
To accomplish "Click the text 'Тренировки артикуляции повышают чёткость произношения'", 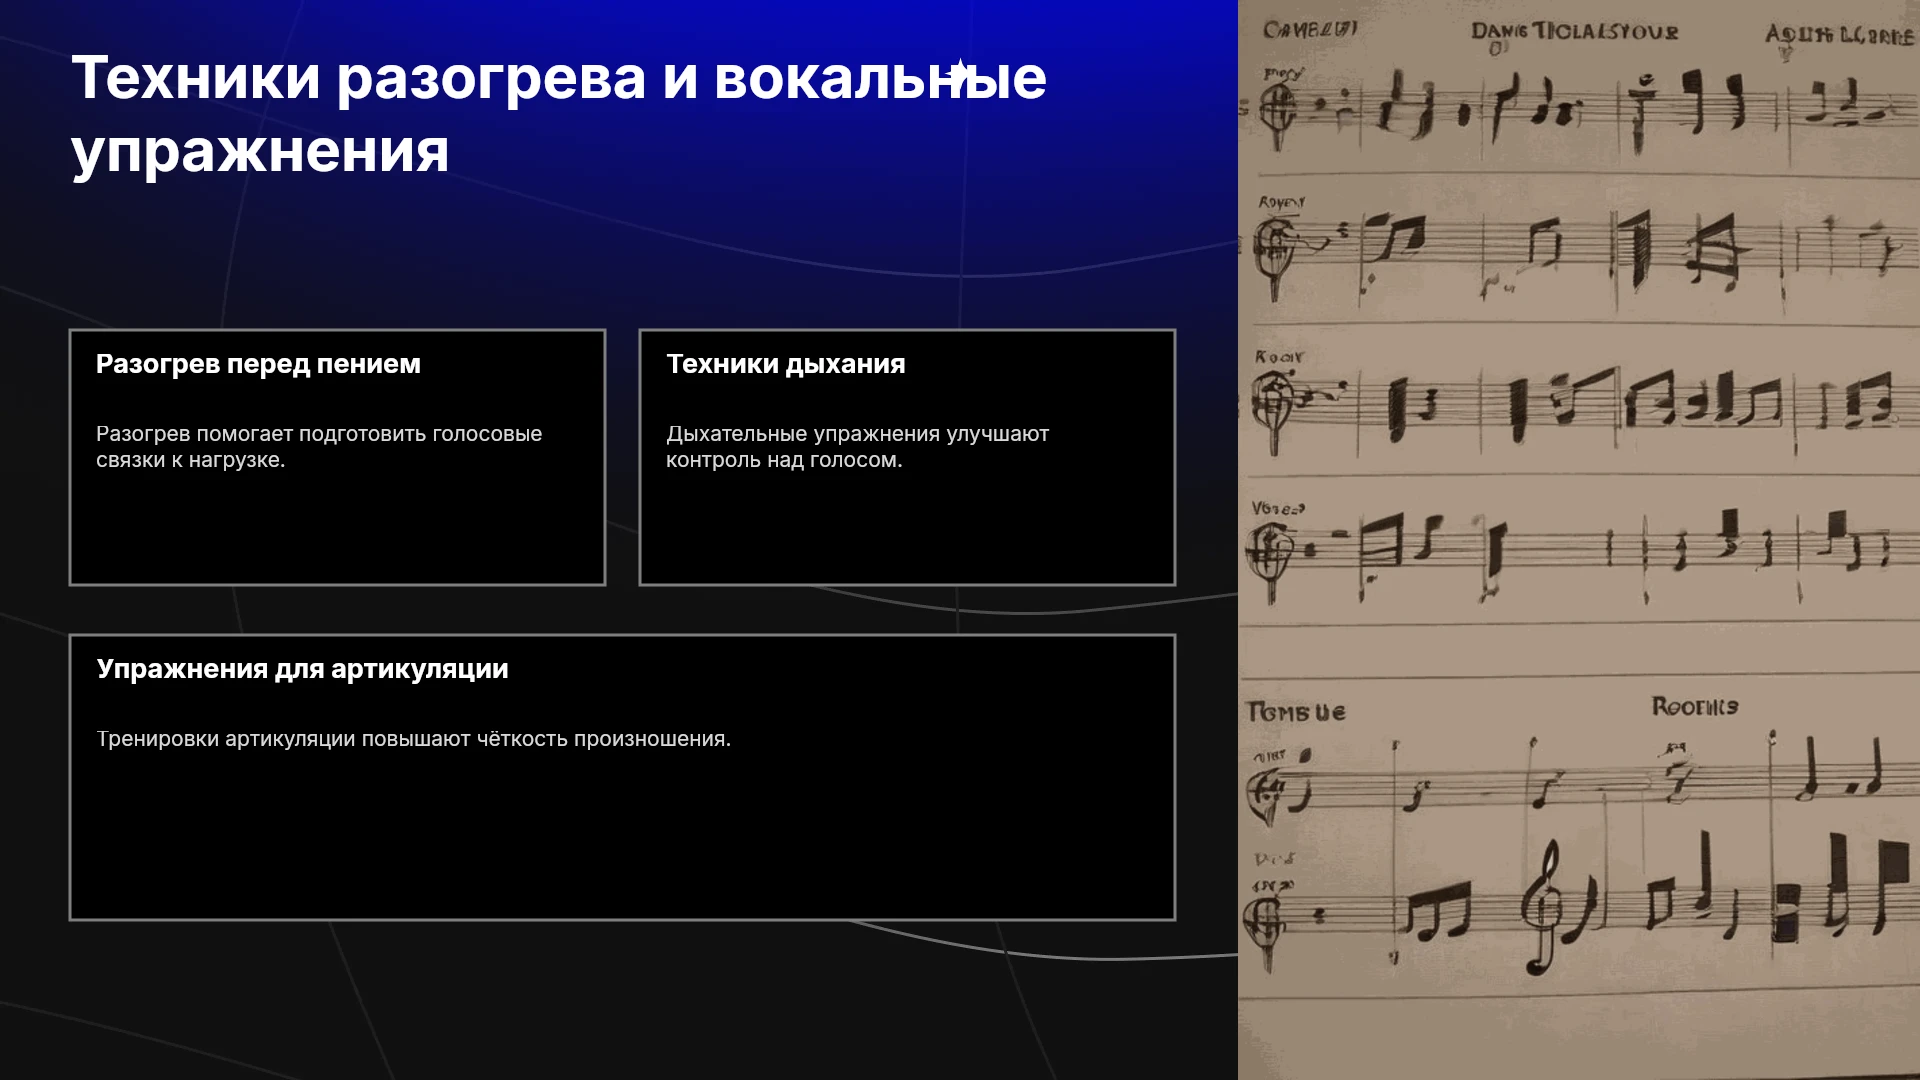I will click(x=413, y=739).
